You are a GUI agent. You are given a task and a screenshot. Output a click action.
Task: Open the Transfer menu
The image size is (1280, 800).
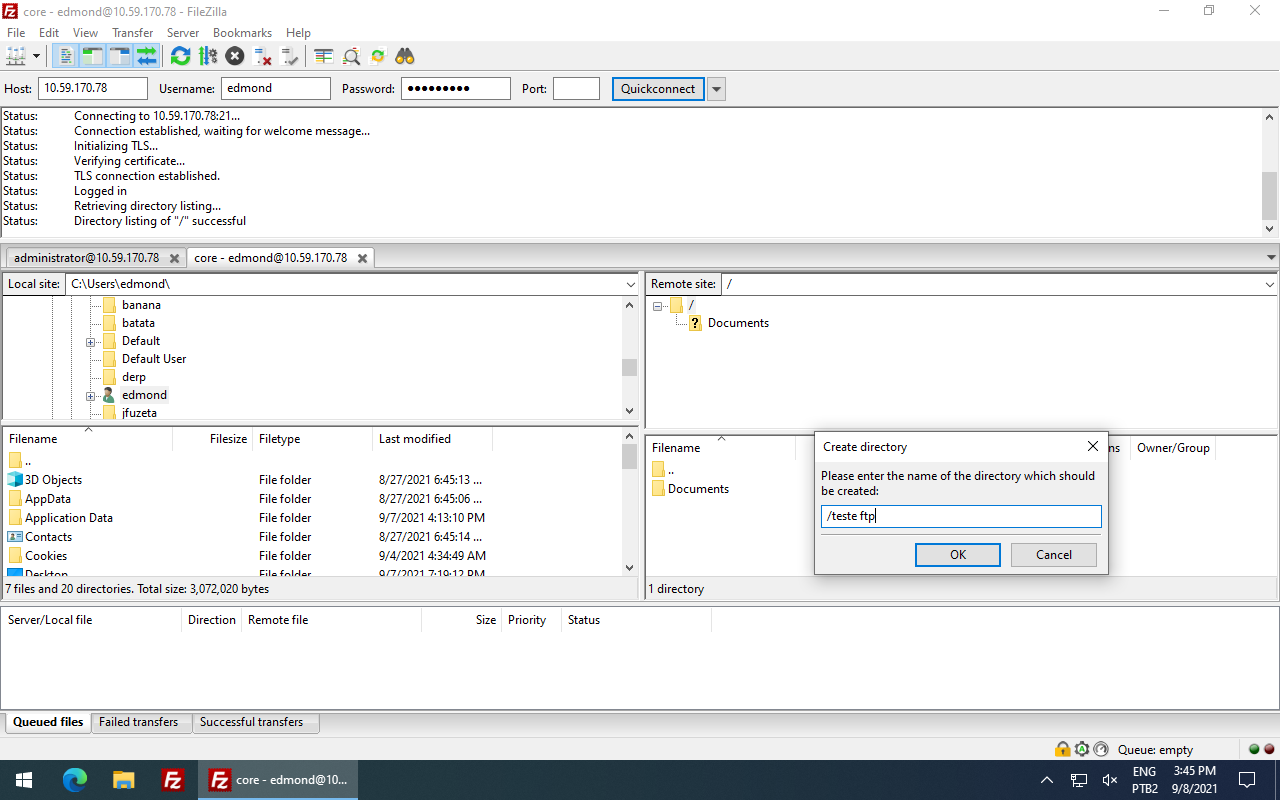click(132, 32)
